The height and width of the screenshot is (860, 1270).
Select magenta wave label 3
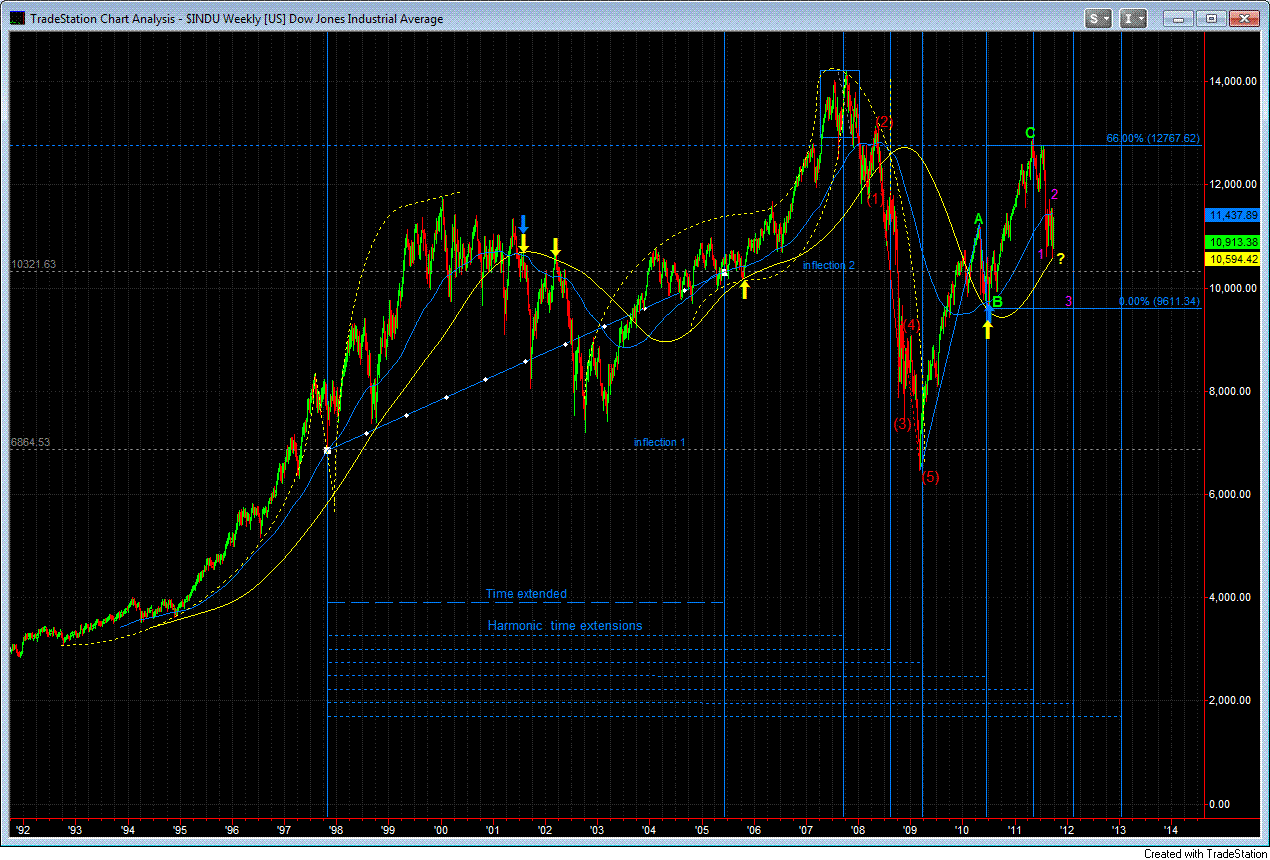tap(1069, 301)
